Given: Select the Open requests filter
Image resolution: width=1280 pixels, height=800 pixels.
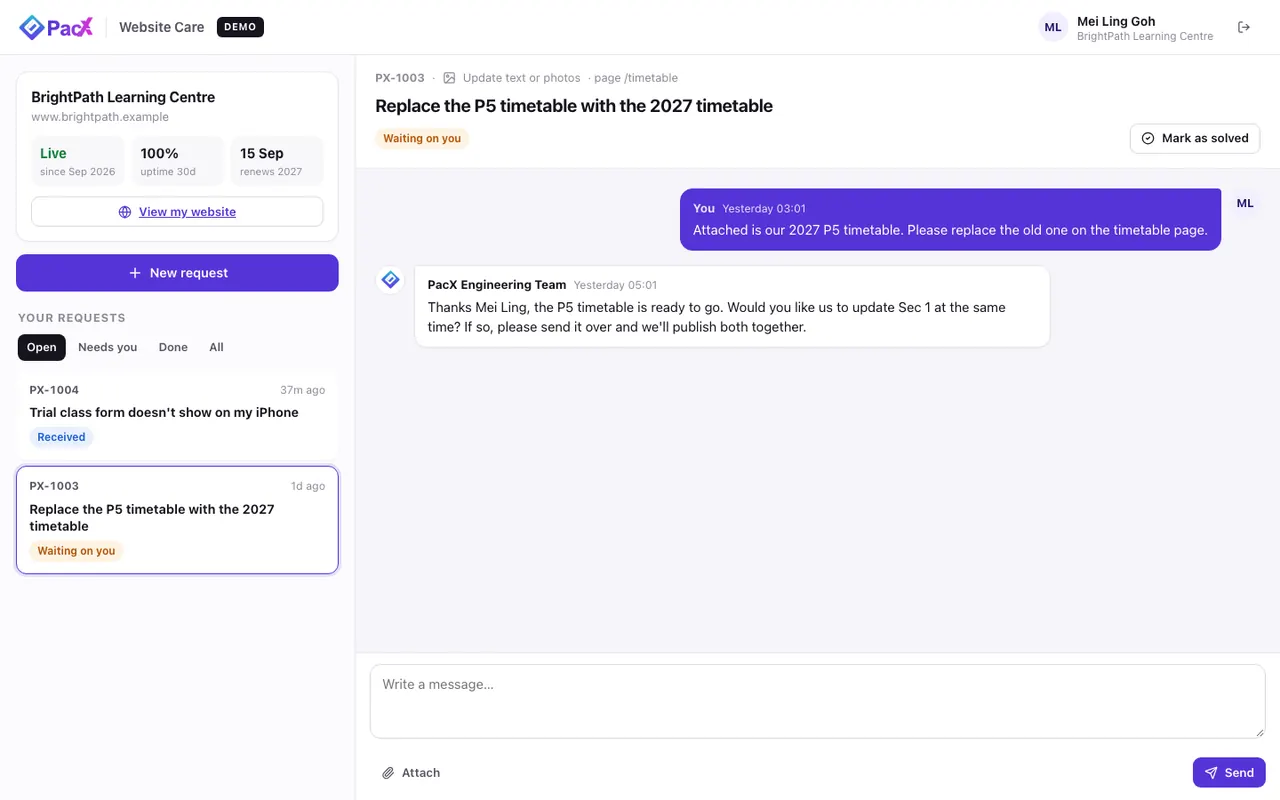Looking at the screenshot, I should coord(42,347).
